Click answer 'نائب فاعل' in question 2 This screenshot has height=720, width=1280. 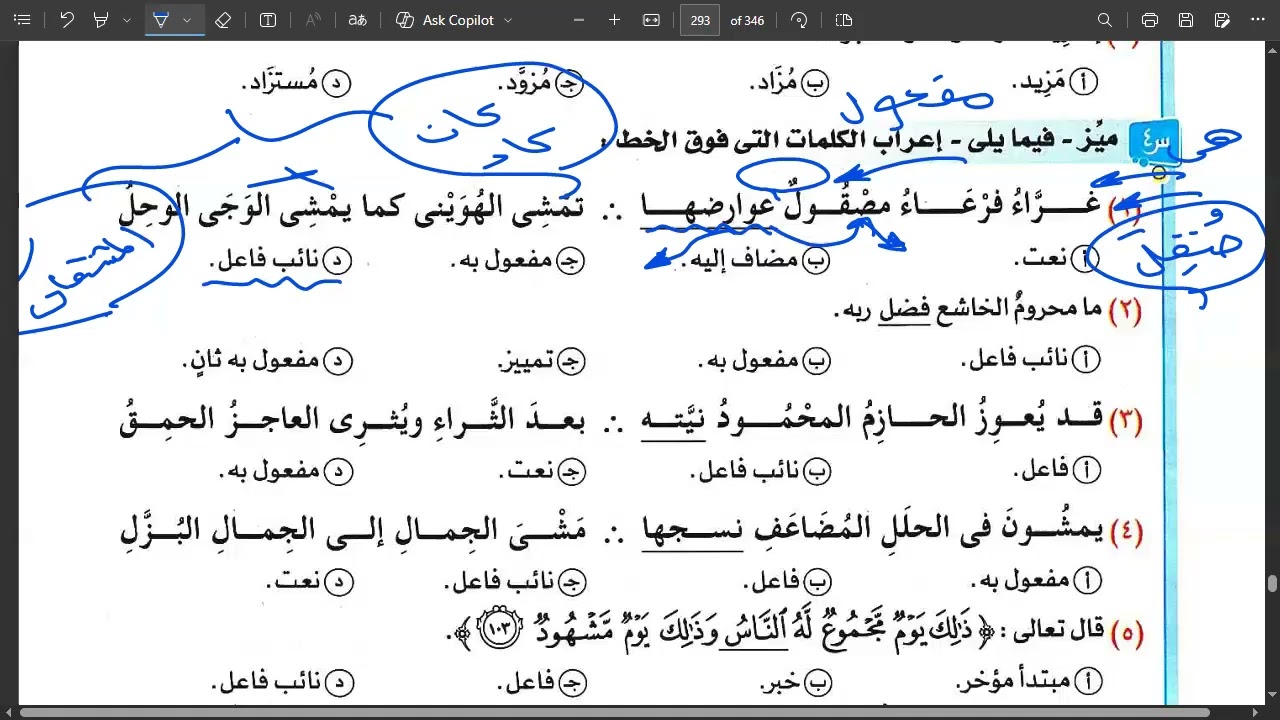1031,360
